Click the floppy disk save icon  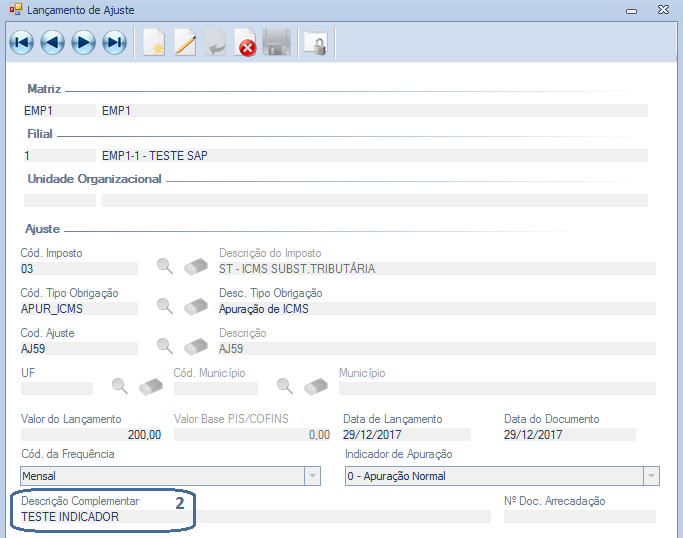click(x=277, y=43)
